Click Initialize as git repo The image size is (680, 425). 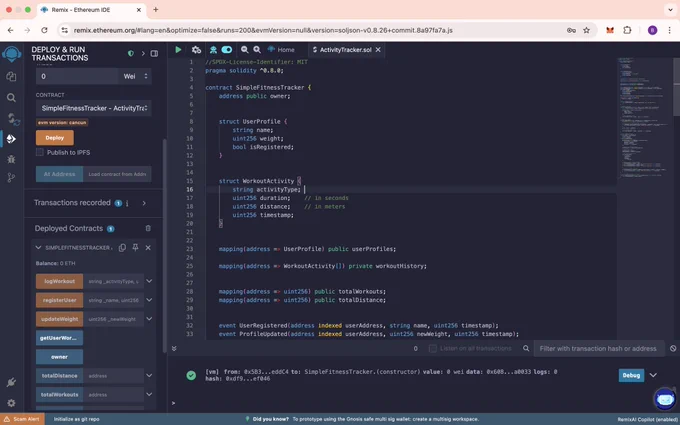point(76,419)
